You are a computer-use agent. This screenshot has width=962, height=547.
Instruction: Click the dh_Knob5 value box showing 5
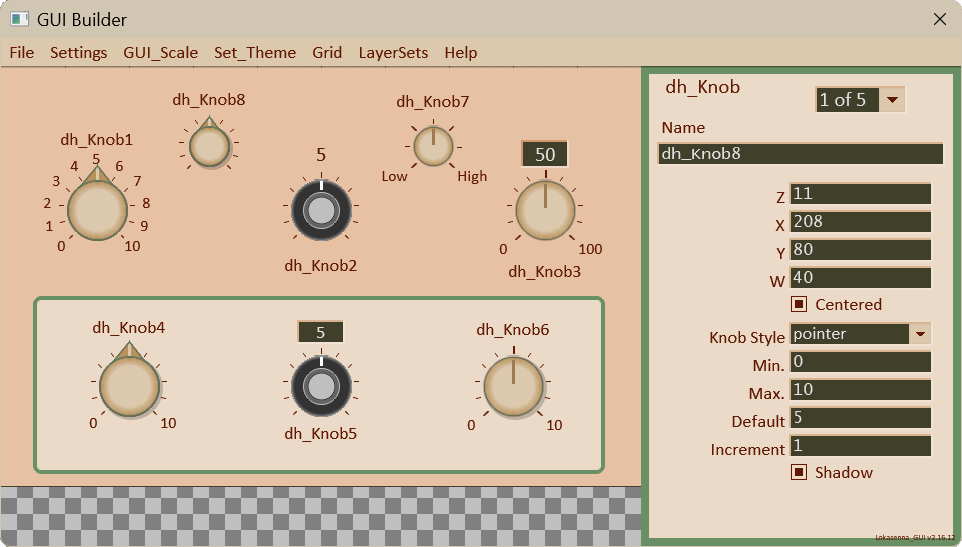(320, 332)
